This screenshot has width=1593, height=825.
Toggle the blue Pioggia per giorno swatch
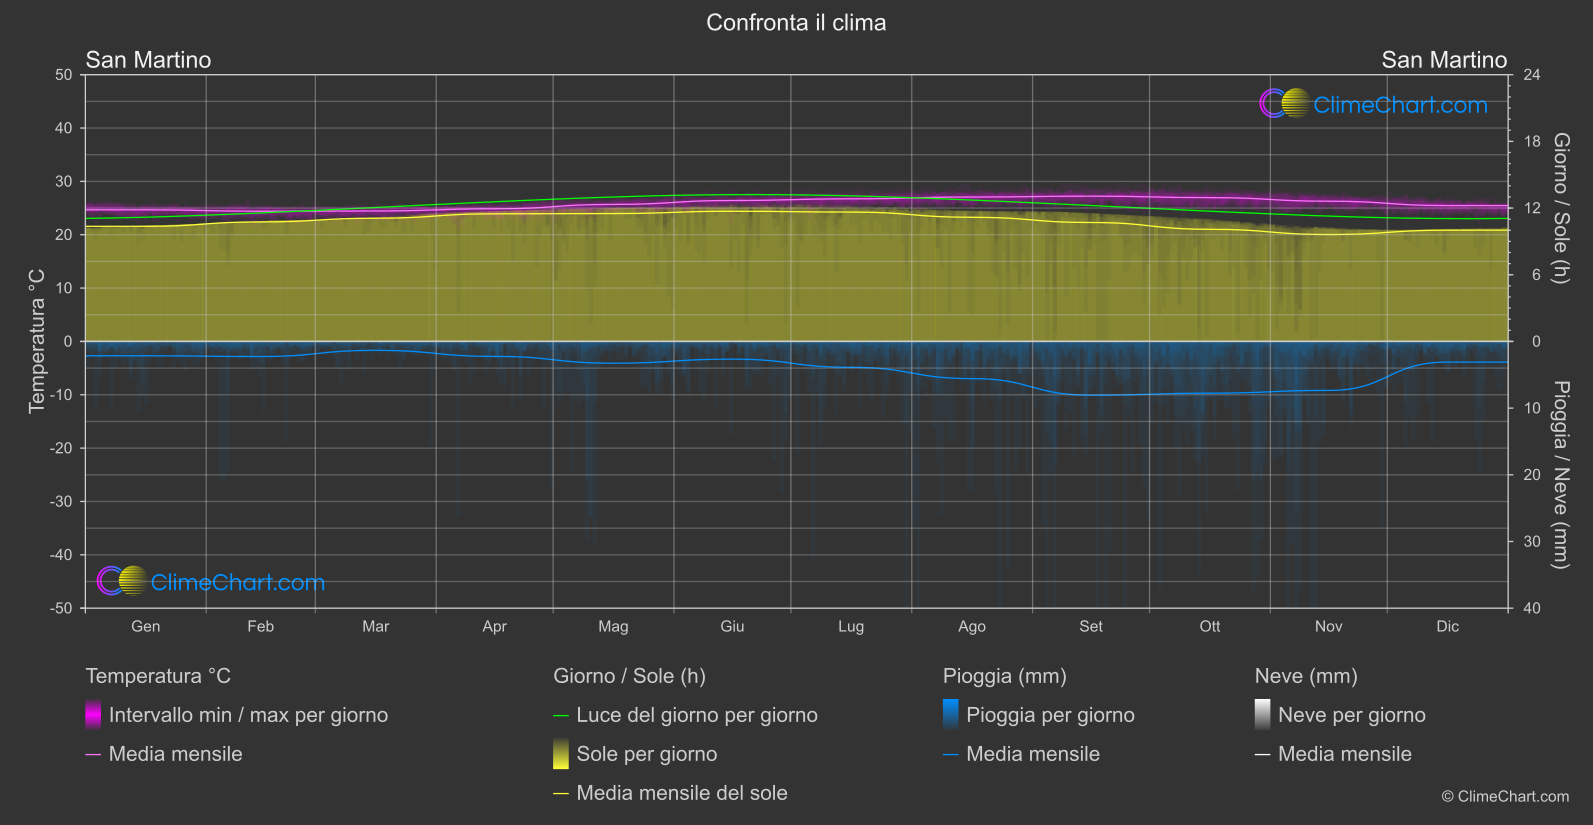(x=951, y=714)
